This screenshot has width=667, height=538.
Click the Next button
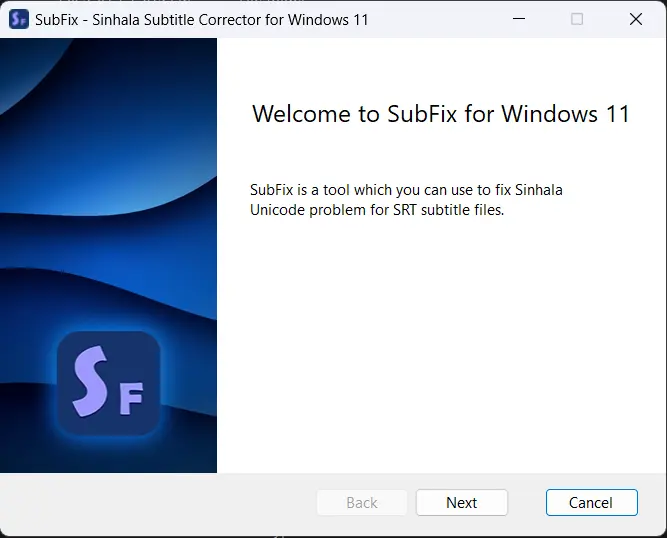click(462, 502)
